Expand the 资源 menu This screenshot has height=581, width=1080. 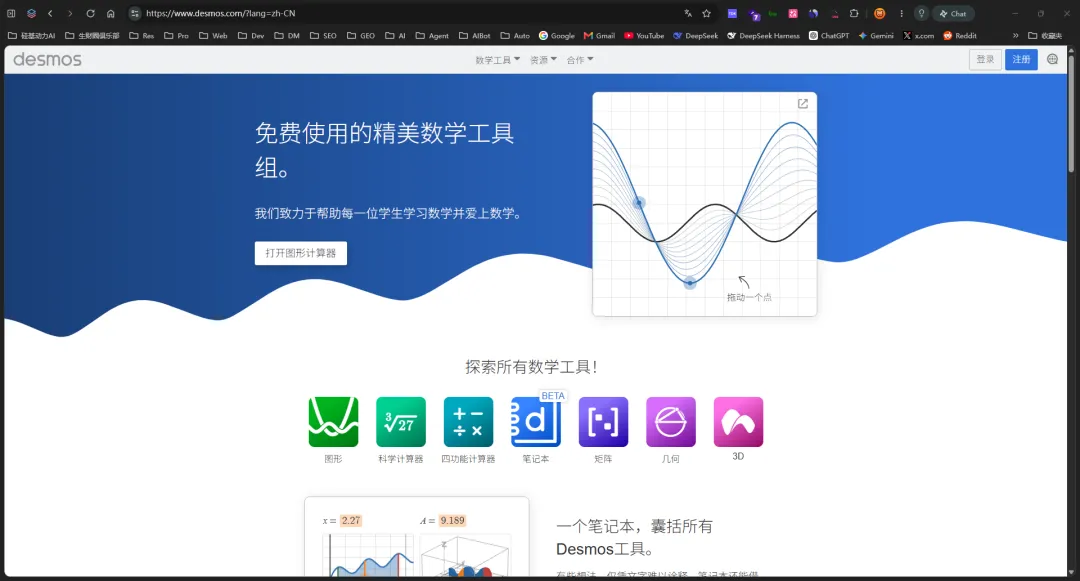tap(543, 60)
